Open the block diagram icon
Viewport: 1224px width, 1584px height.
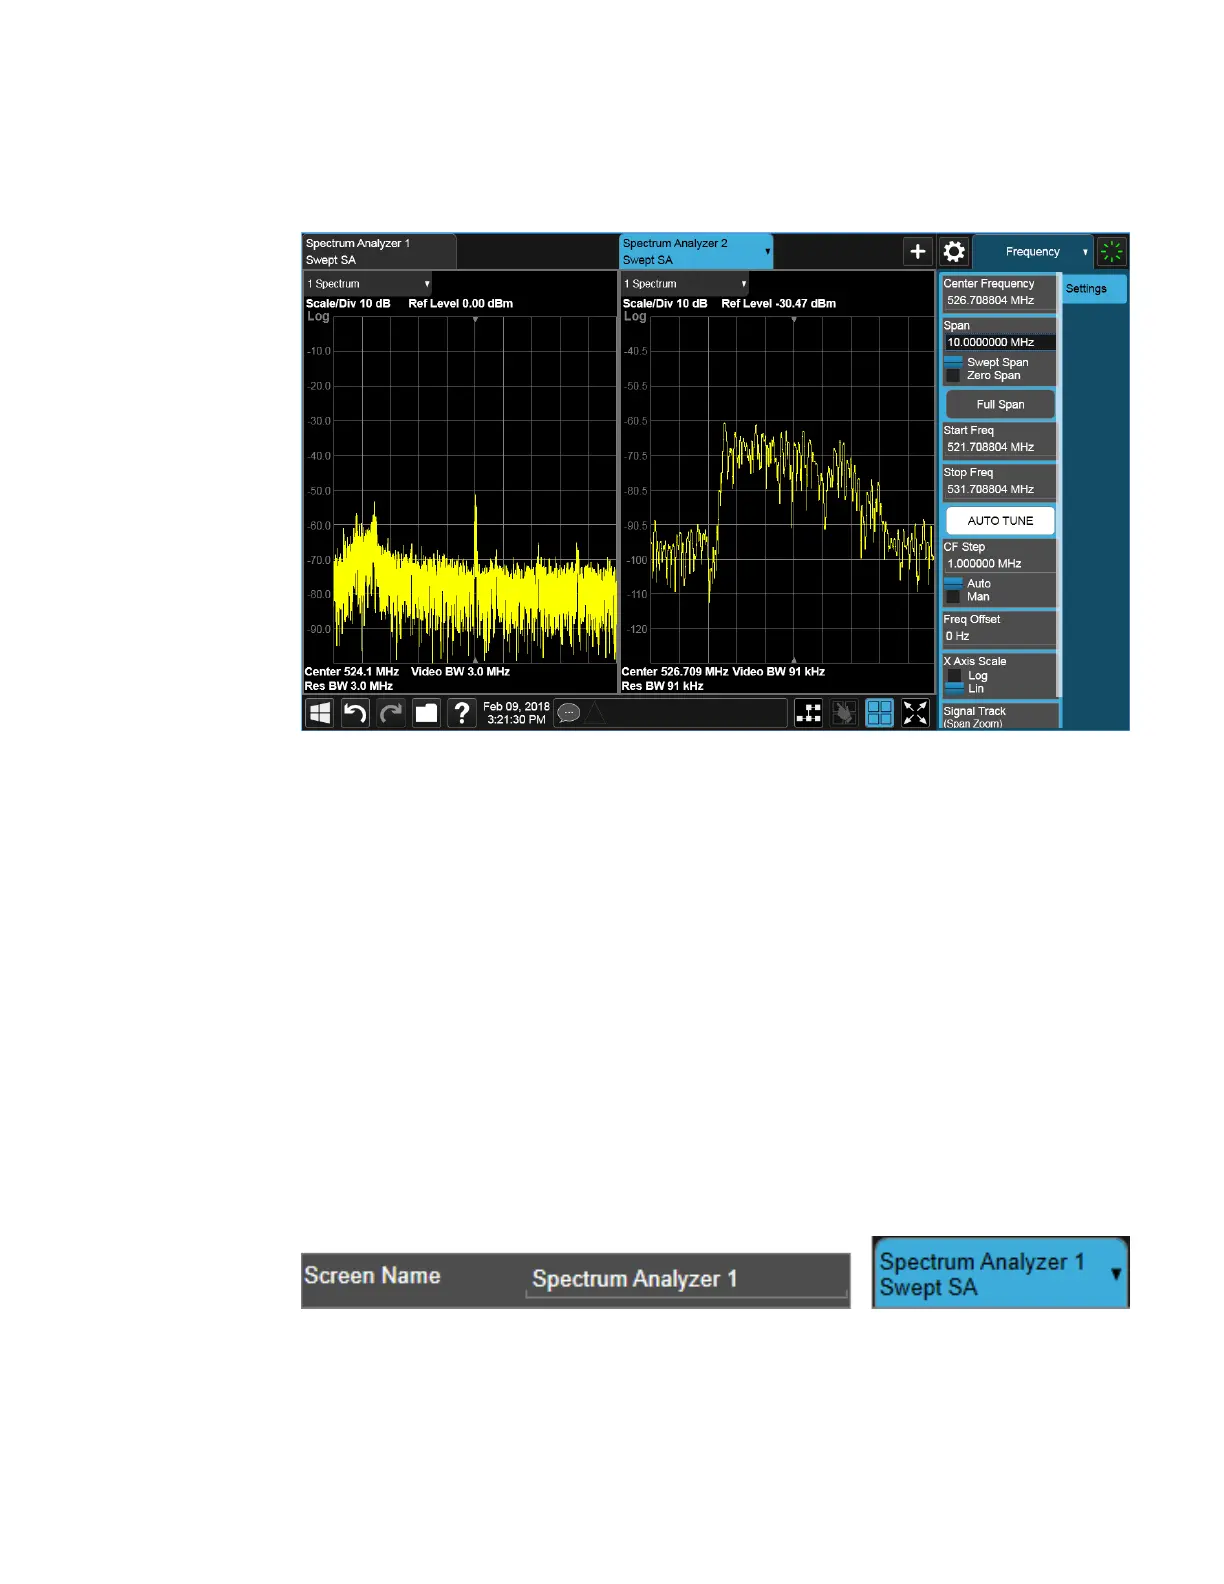808,713
